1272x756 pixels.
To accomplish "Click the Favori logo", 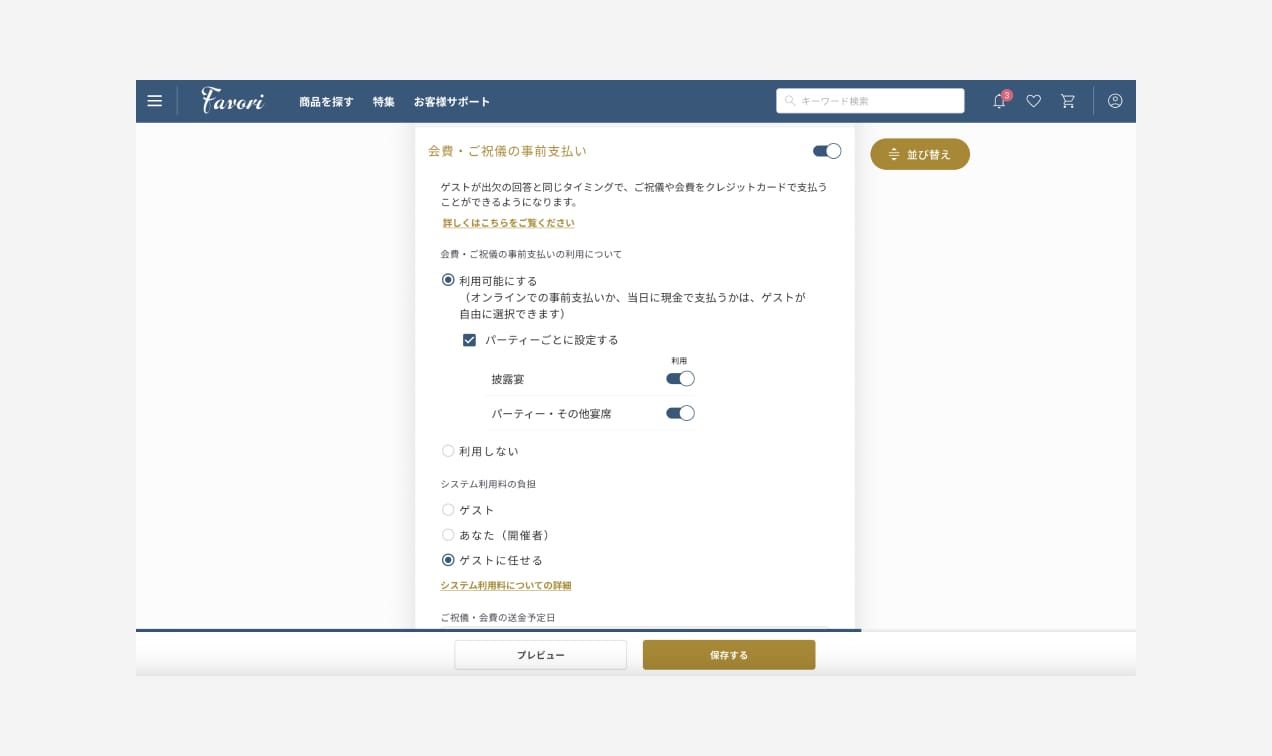I will (x=232, y=101).
